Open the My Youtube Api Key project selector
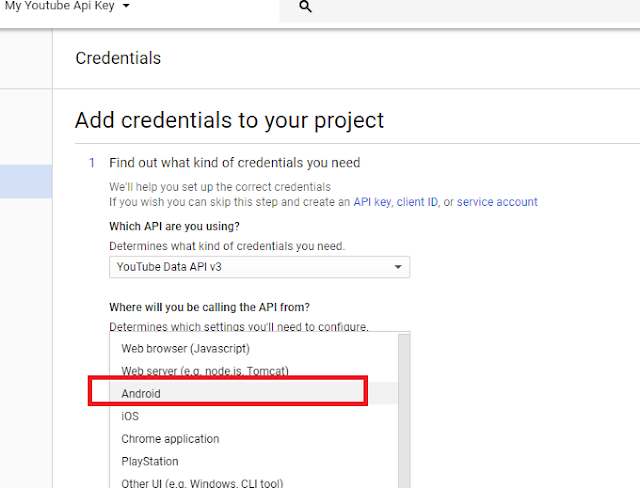 tap(68, 6)
